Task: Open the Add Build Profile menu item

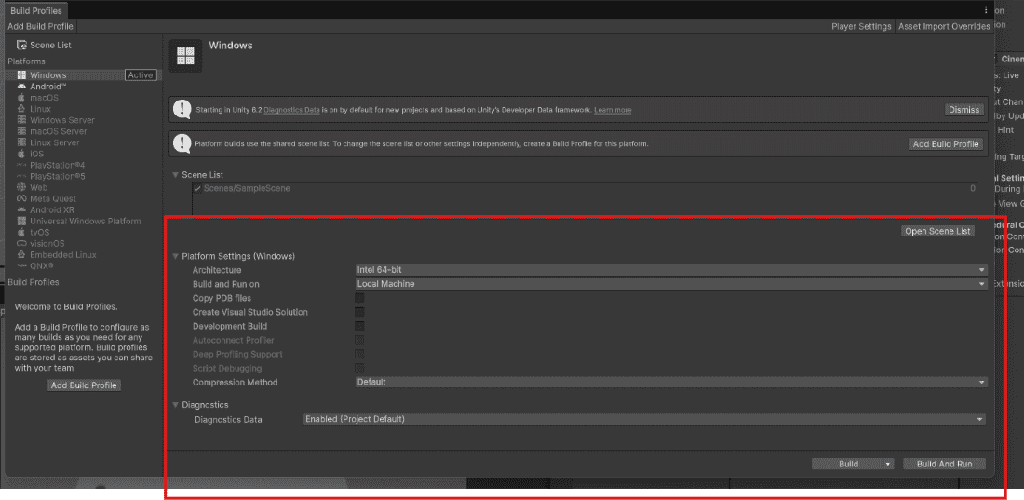Action: [40, 27]
